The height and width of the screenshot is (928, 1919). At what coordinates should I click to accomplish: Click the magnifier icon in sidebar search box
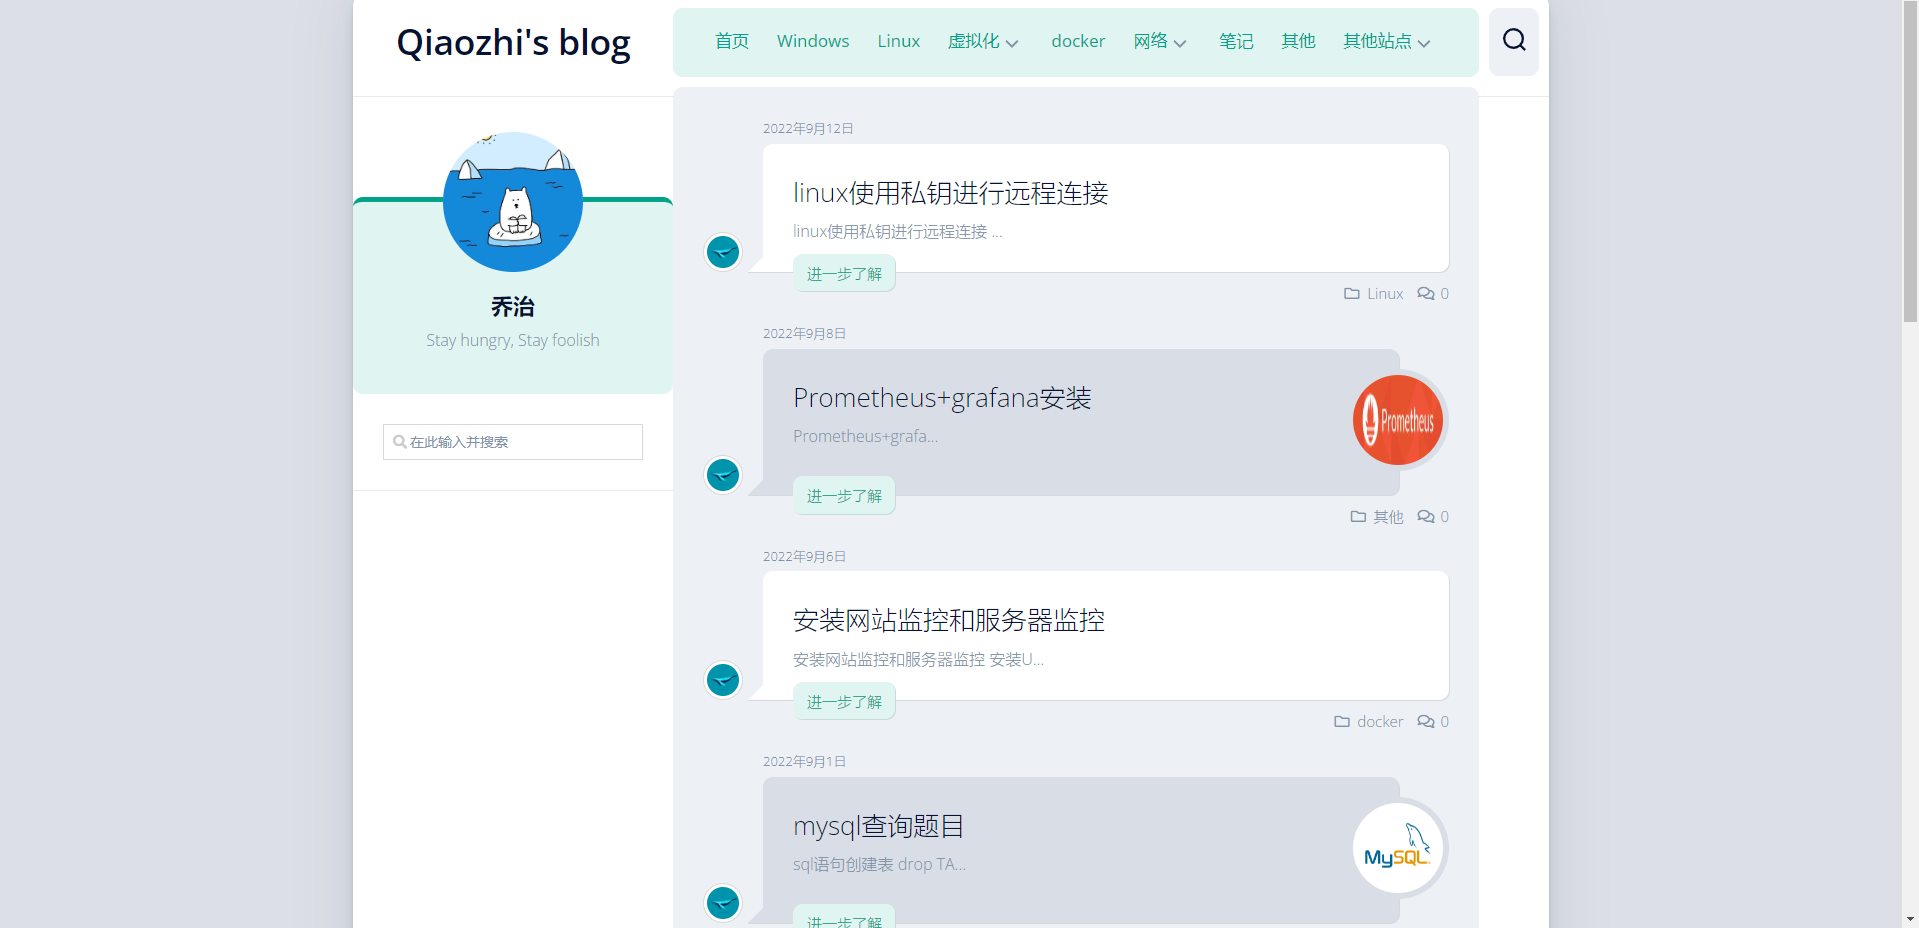point(400,442)
